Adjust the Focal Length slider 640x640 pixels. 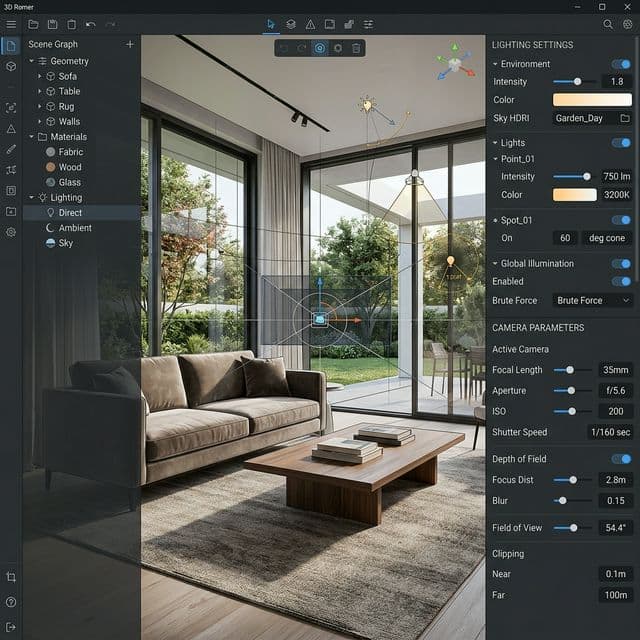pyautogui.click(x=572, y=370)
